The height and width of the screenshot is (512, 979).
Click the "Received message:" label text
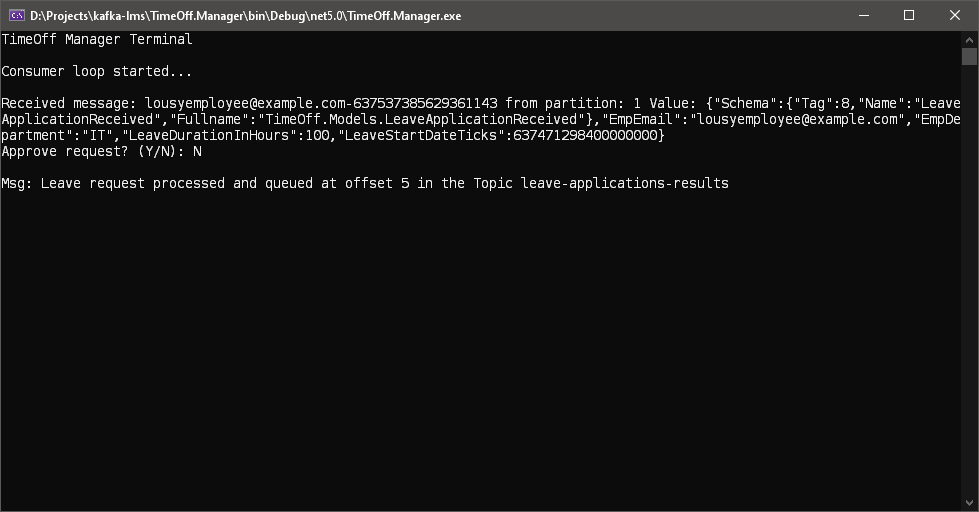pos(69,104)
